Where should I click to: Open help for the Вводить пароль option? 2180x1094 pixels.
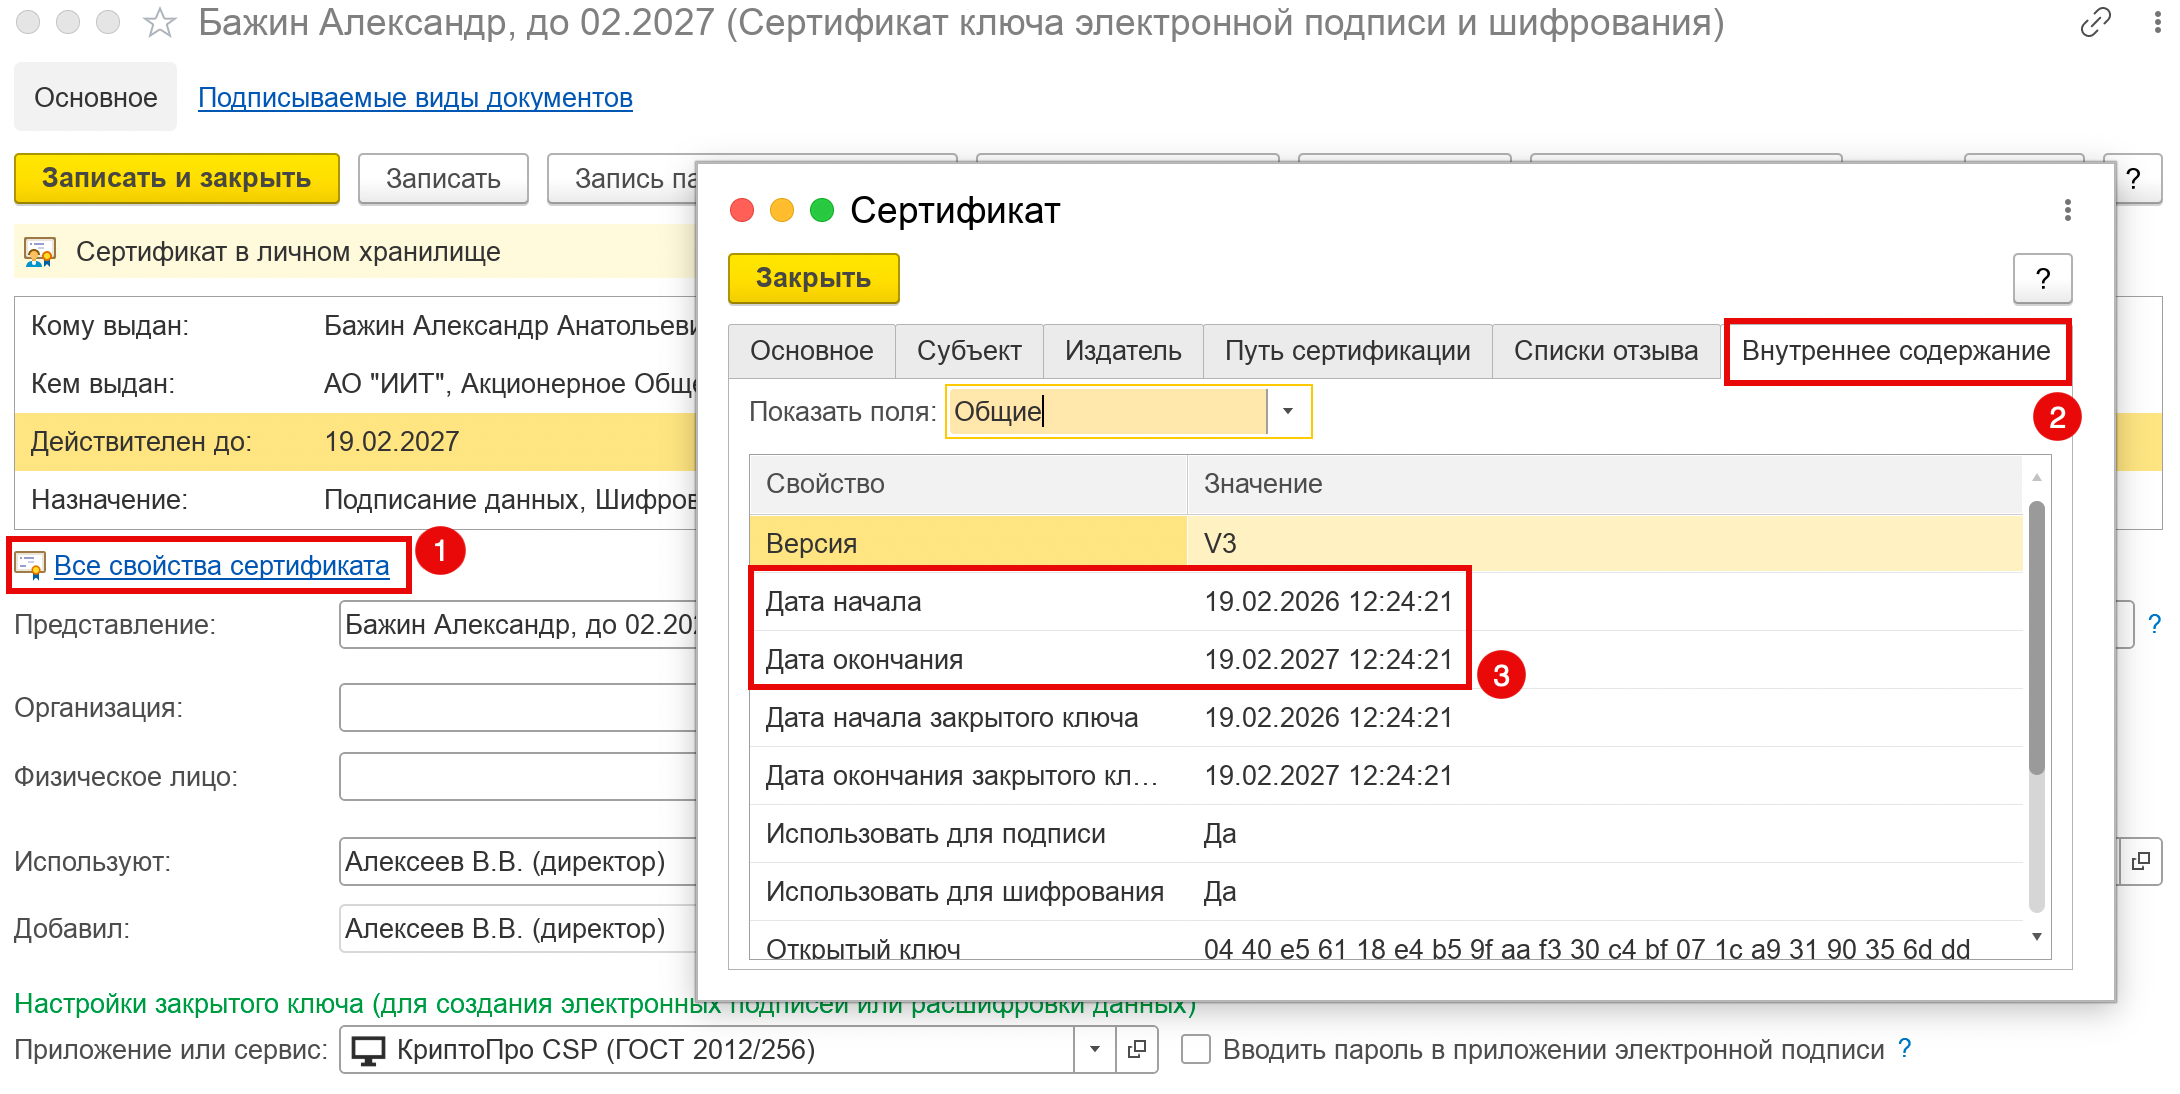1905,1048
